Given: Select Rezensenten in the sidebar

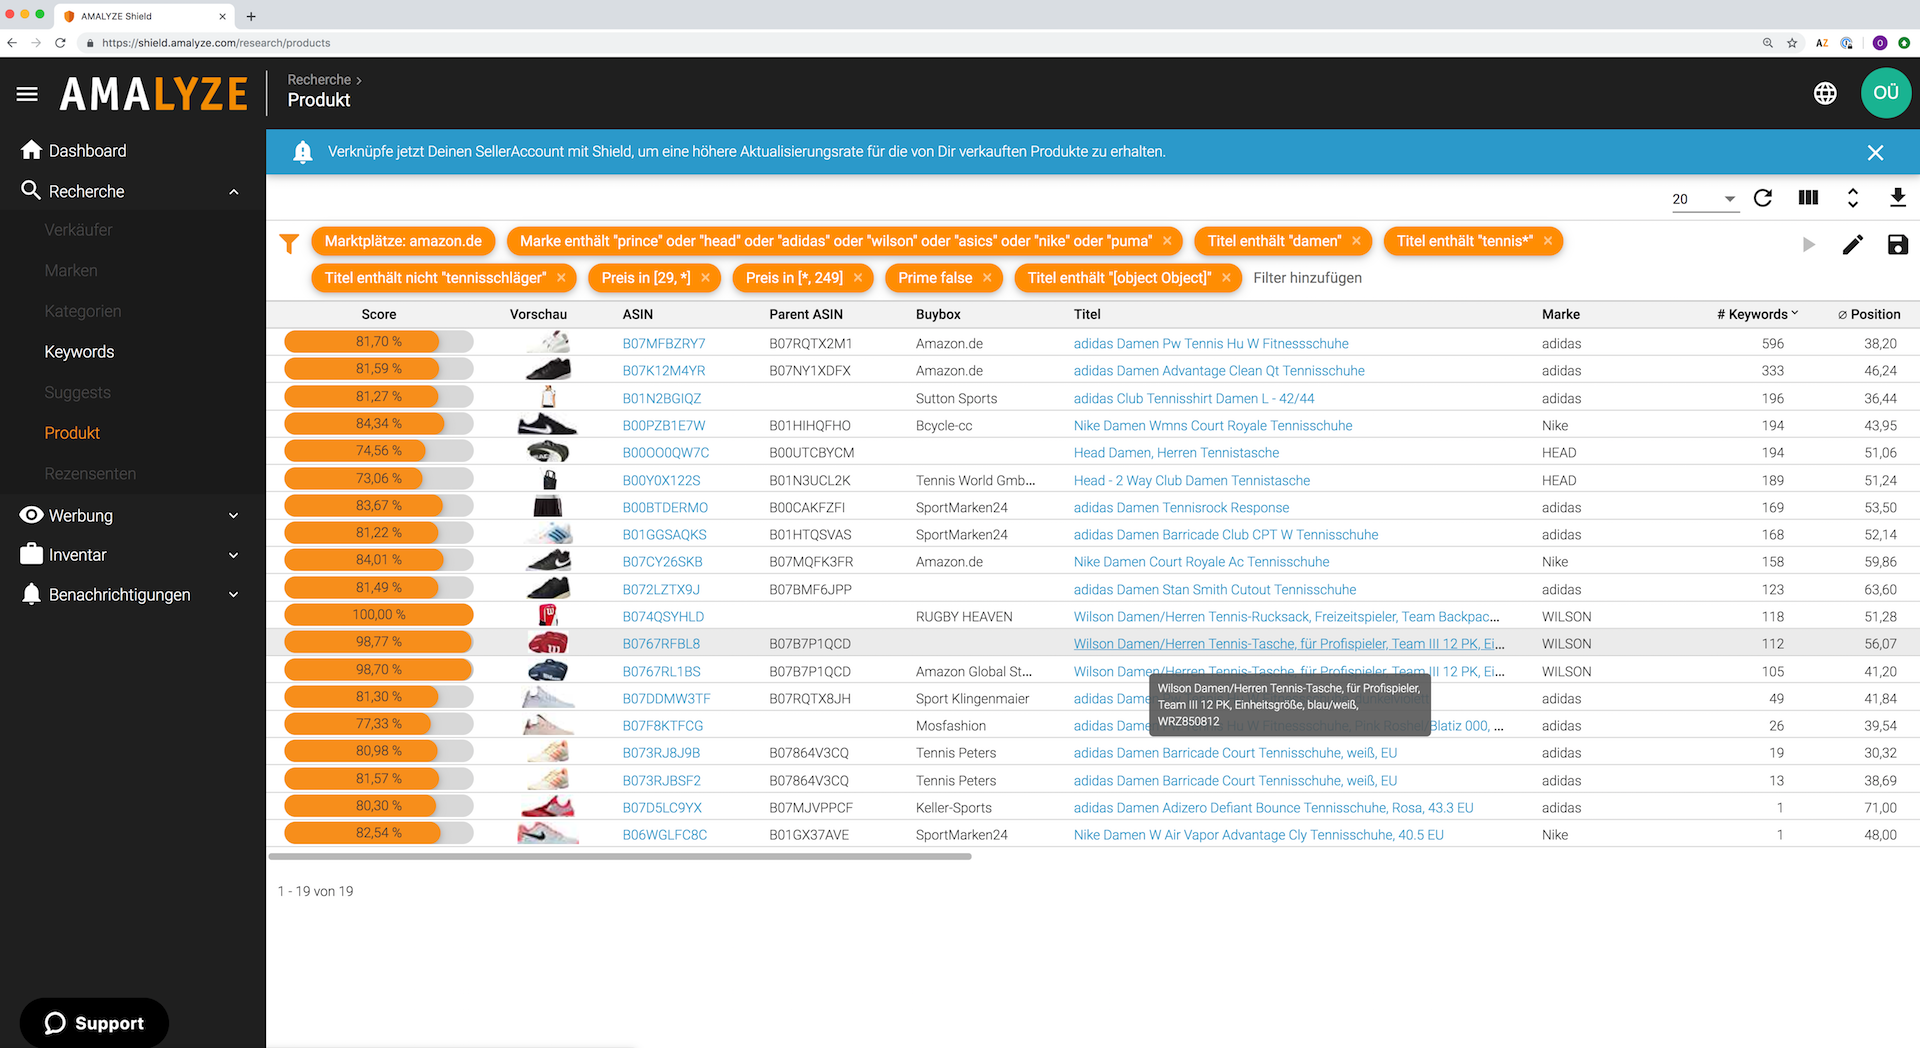Looking at the screenshot, I should 90,474.
